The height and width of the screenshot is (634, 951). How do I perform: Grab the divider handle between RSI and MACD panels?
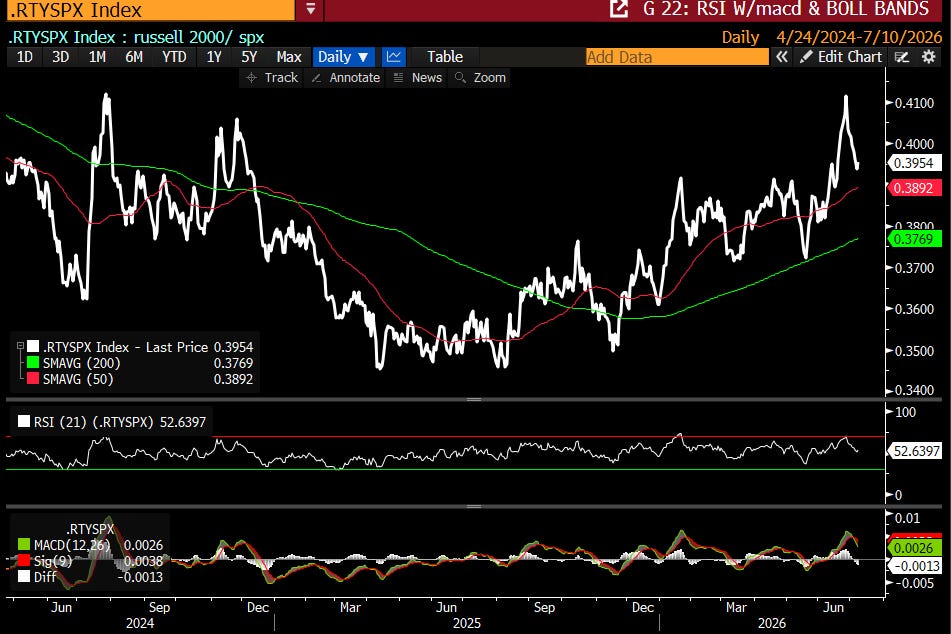pyautogui.click(x=474, y=506)
